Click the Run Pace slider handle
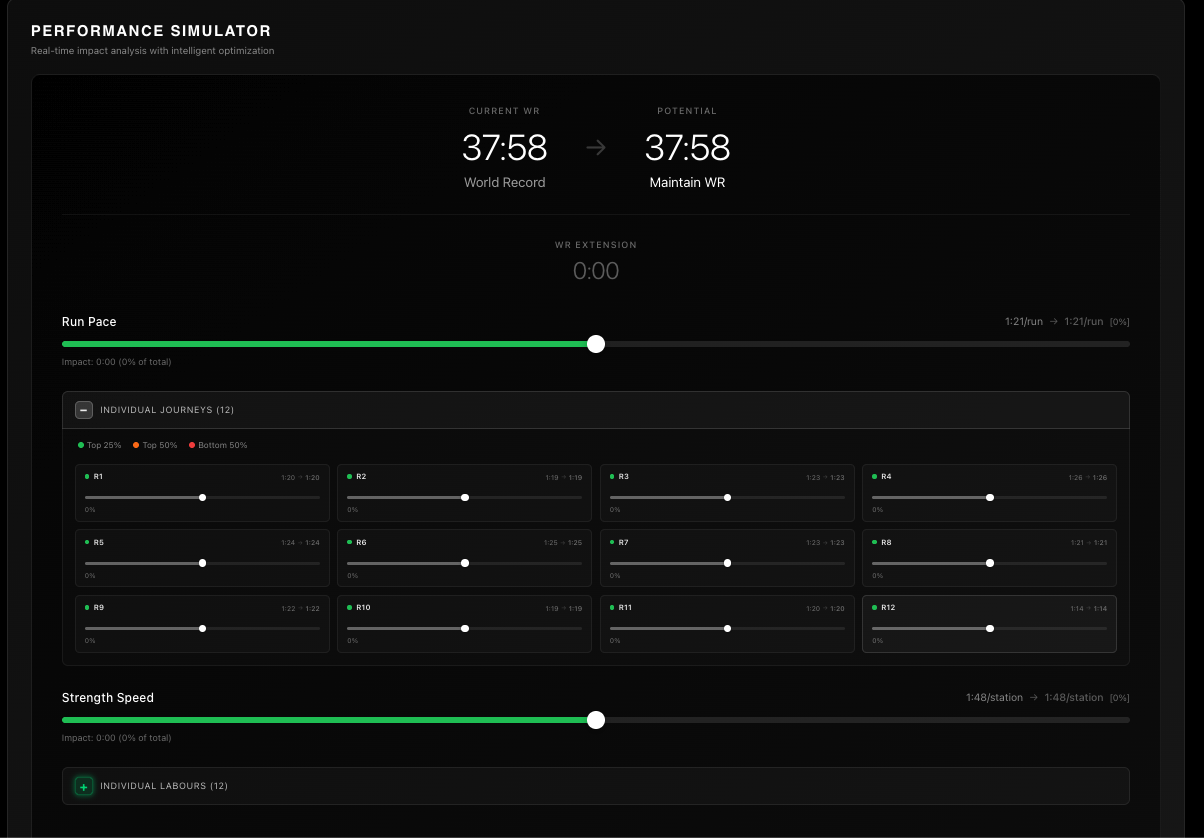 click(x=596, y=344)
